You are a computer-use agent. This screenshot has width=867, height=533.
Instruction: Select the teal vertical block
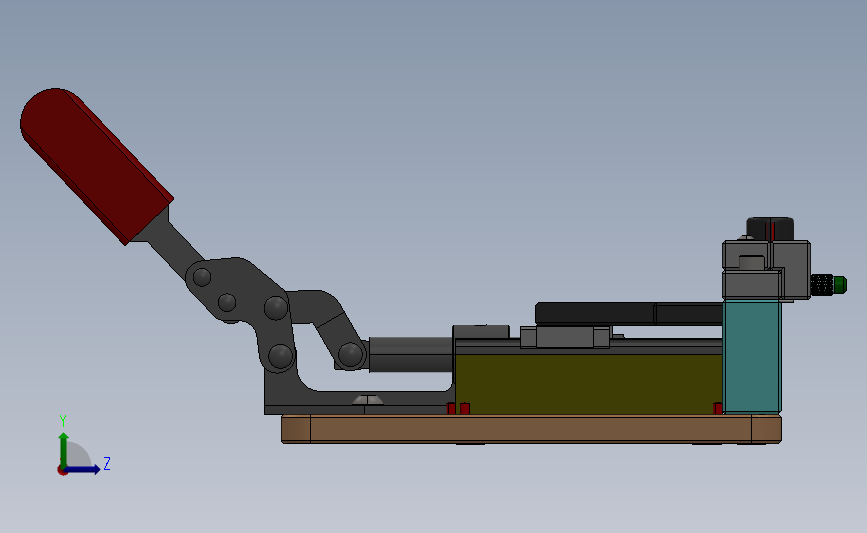click(752, 356)
